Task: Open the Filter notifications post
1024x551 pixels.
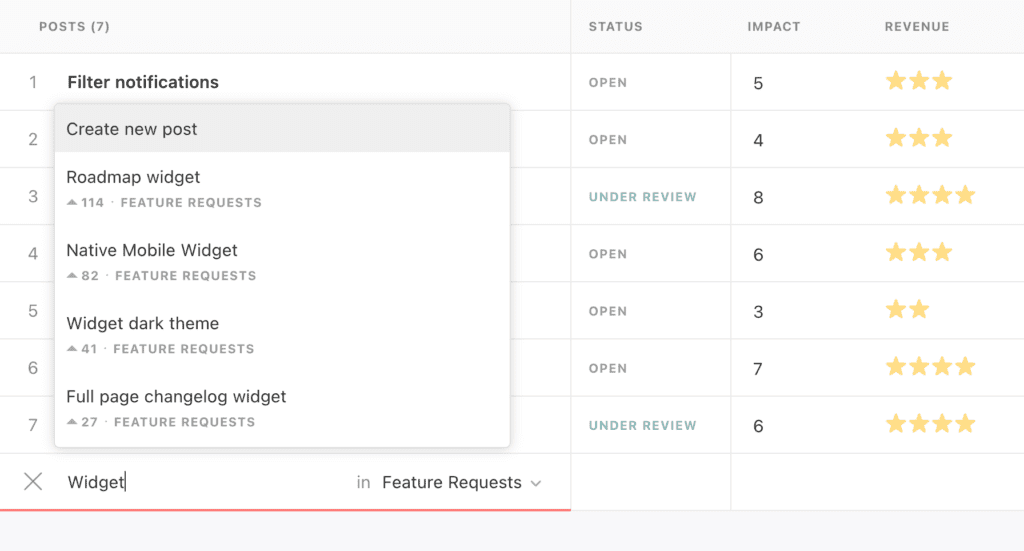Action: point(143,82)
